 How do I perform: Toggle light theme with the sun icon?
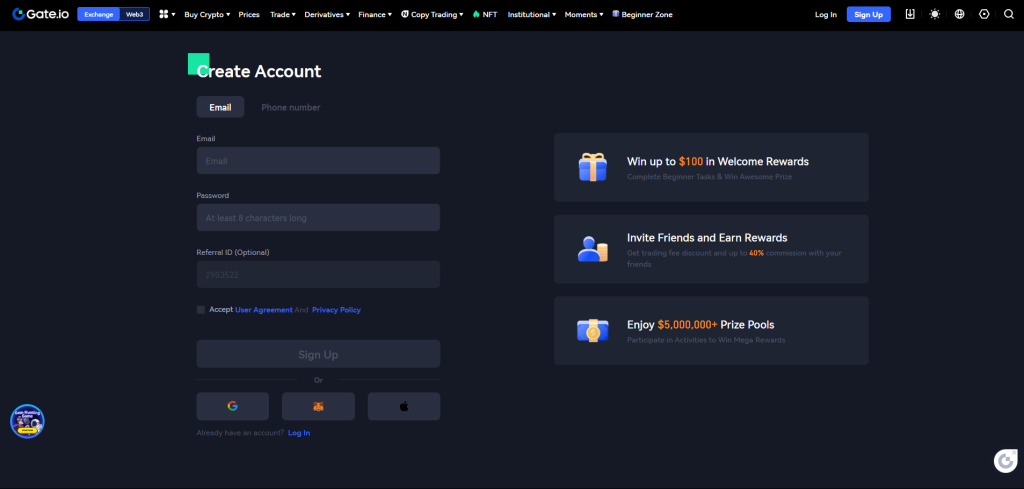click(935, 14)
